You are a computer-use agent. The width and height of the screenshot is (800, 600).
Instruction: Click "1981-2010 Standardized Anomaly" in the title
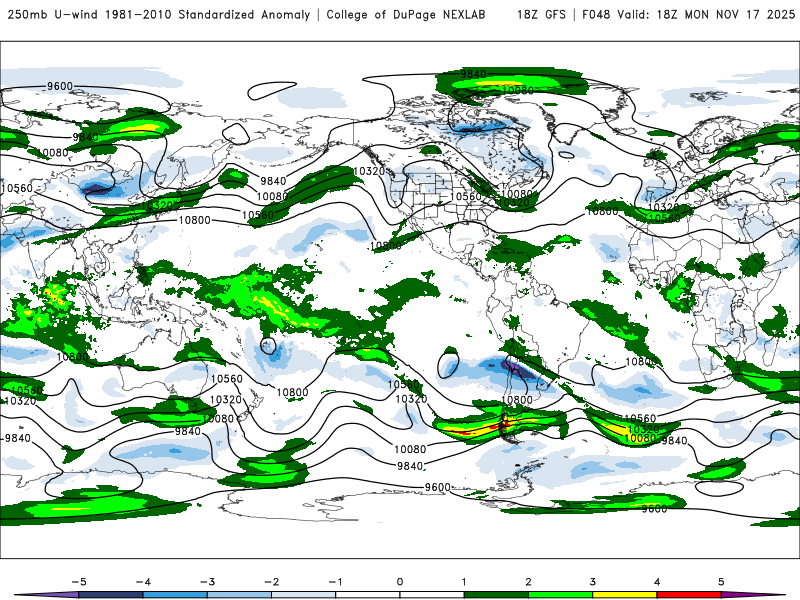tap(207, 14)
